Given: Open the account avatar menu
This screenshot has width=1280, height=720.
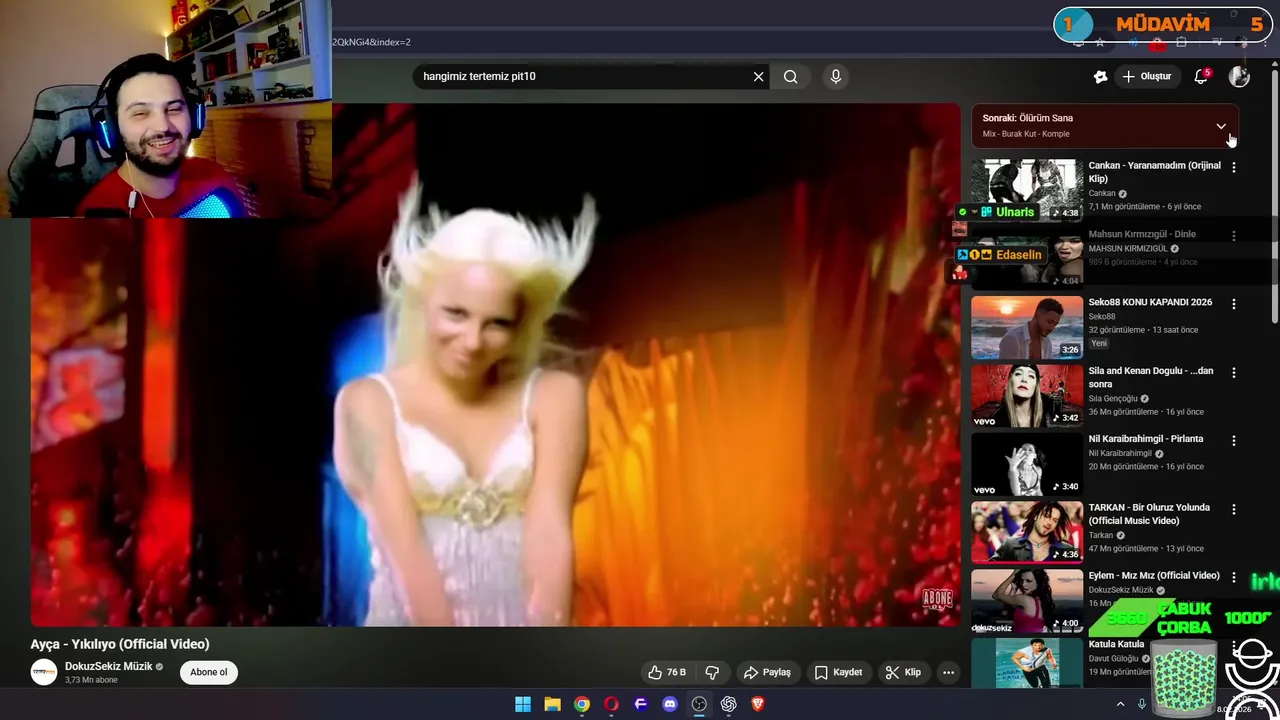Looking at the screenshot, I should coord(1239,76).
